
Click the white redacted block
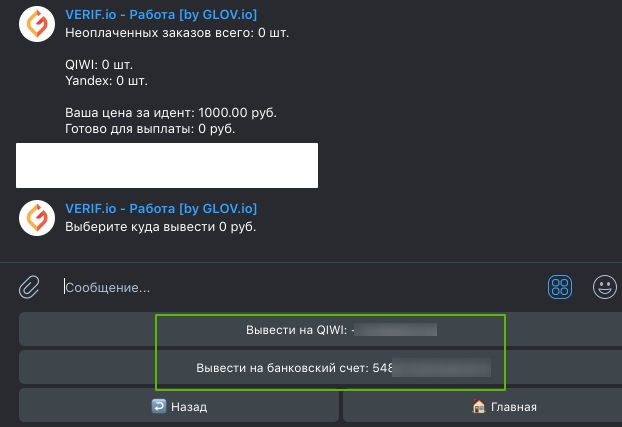(x=167, y=165)
